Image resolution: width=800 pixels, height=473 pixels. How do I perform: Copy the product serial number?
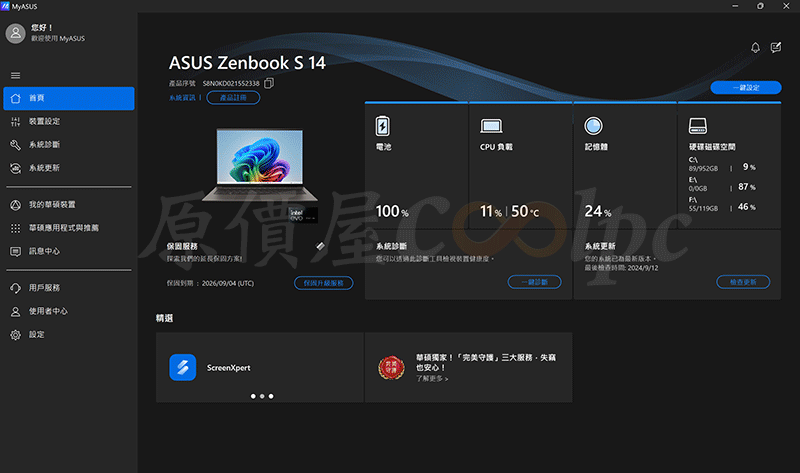pos(269,83)
